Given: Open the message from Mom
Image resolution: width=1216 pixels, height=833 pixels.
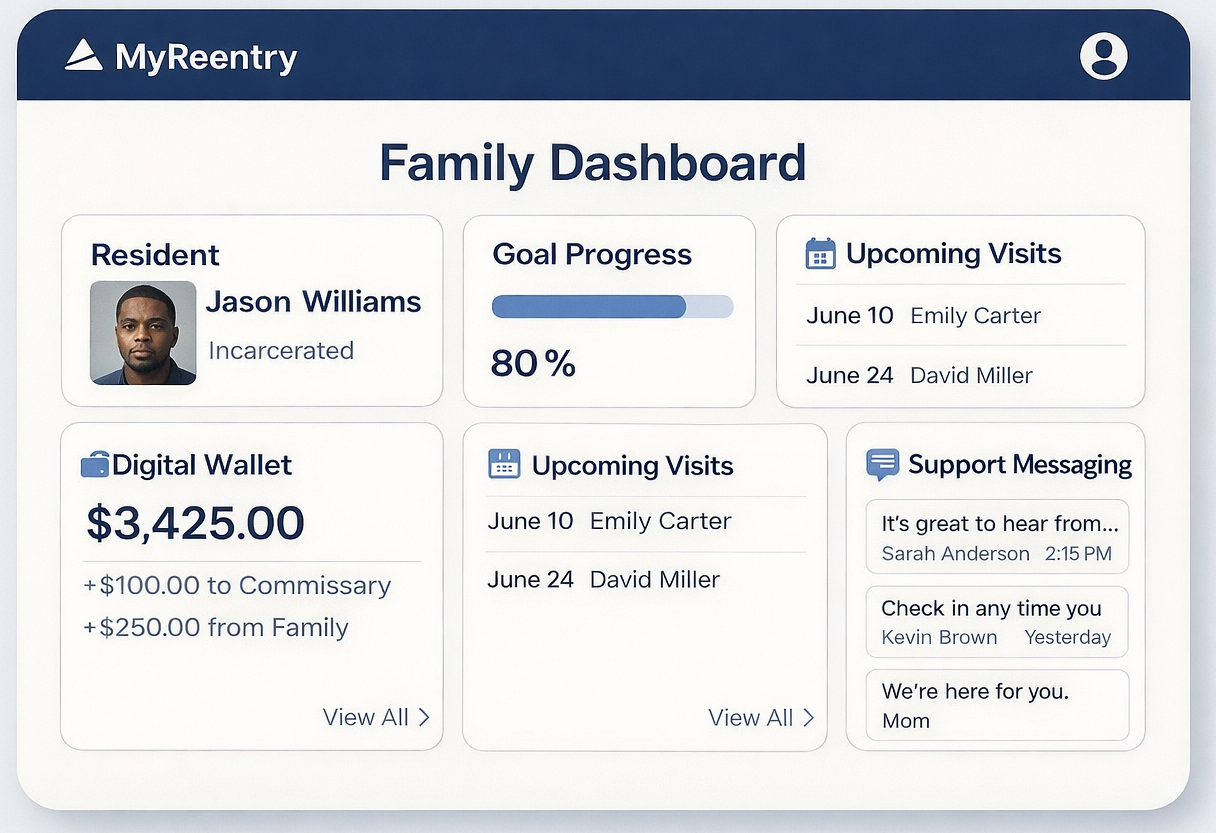Looking at the screenshot, I should click(997, 705).
